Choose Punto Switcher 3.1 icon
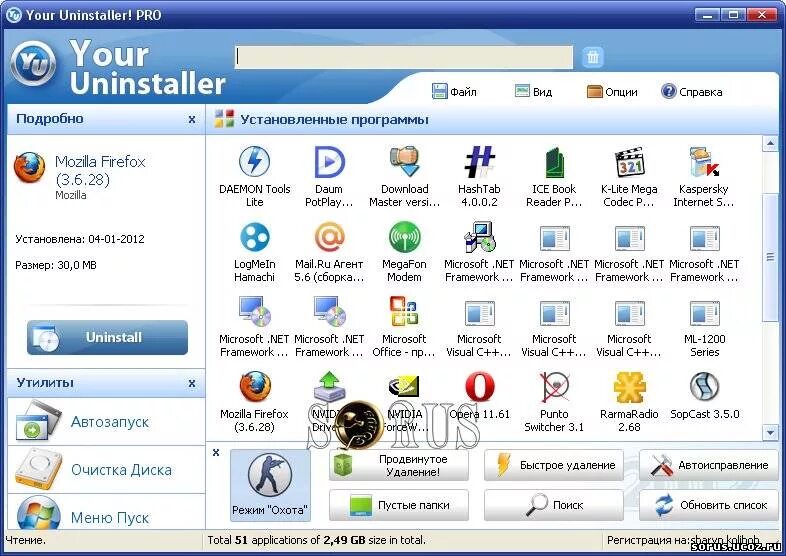 (x=554, y=387)
